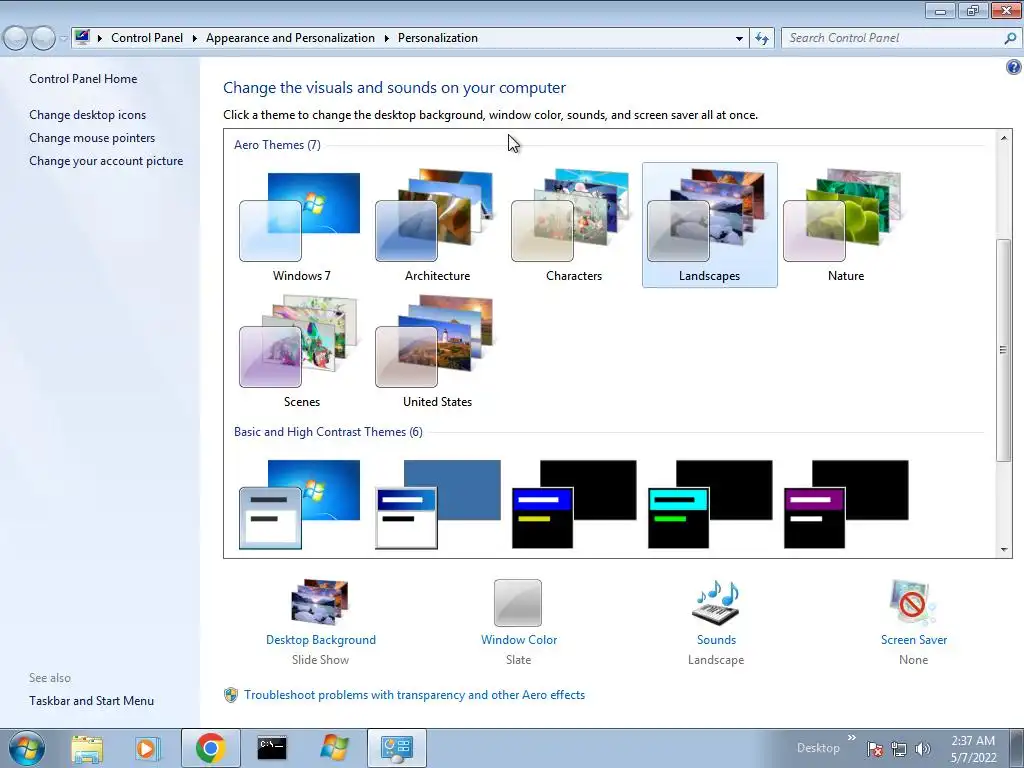Click the search magnifier icon
Screen dimensions: 1024x768
1010,39
